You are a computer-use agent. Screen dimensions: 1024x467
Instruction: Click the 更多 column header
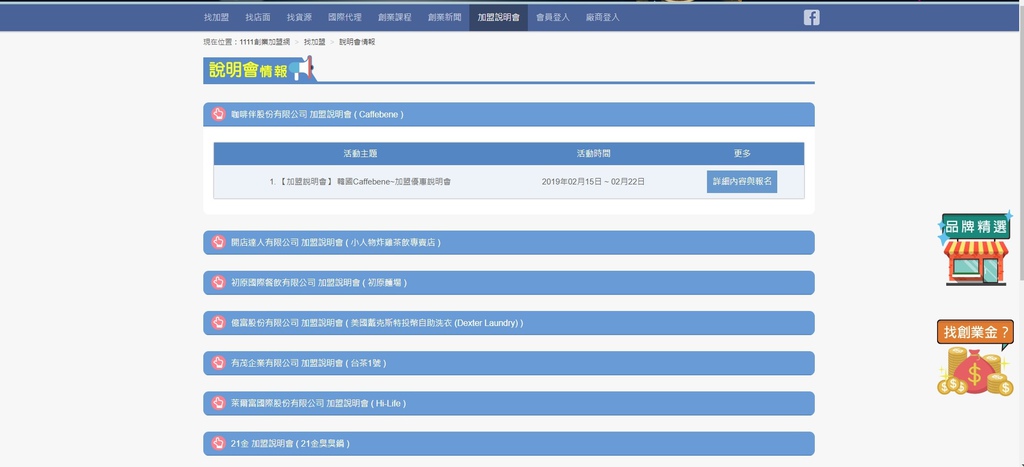742,153
